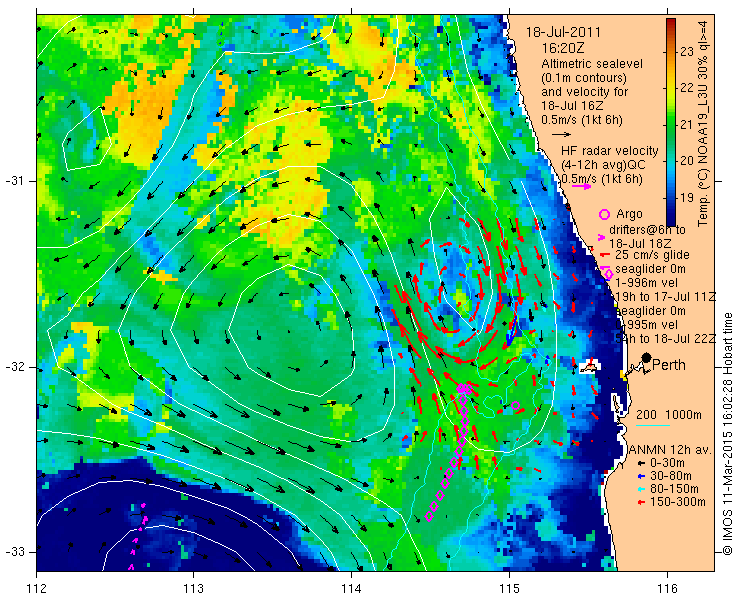The width and height of the screenshot is (740, 600).
Task: Click the 19h to 17-Jul 11Z text
Action: 666,297
